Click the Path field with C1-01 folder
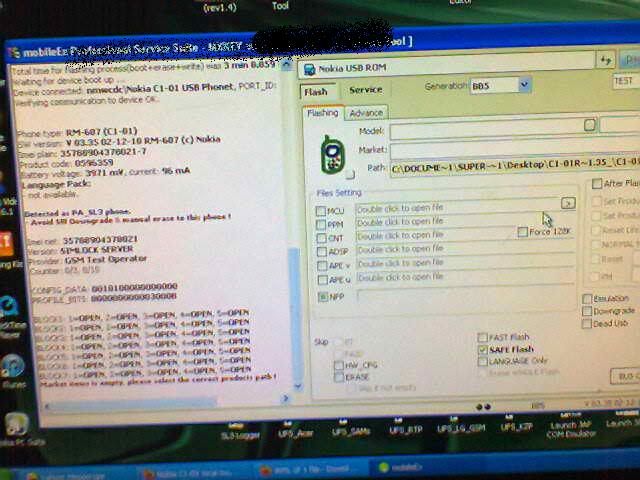The width and height of the screenshot is (640, 480). [x=515, y=168]
